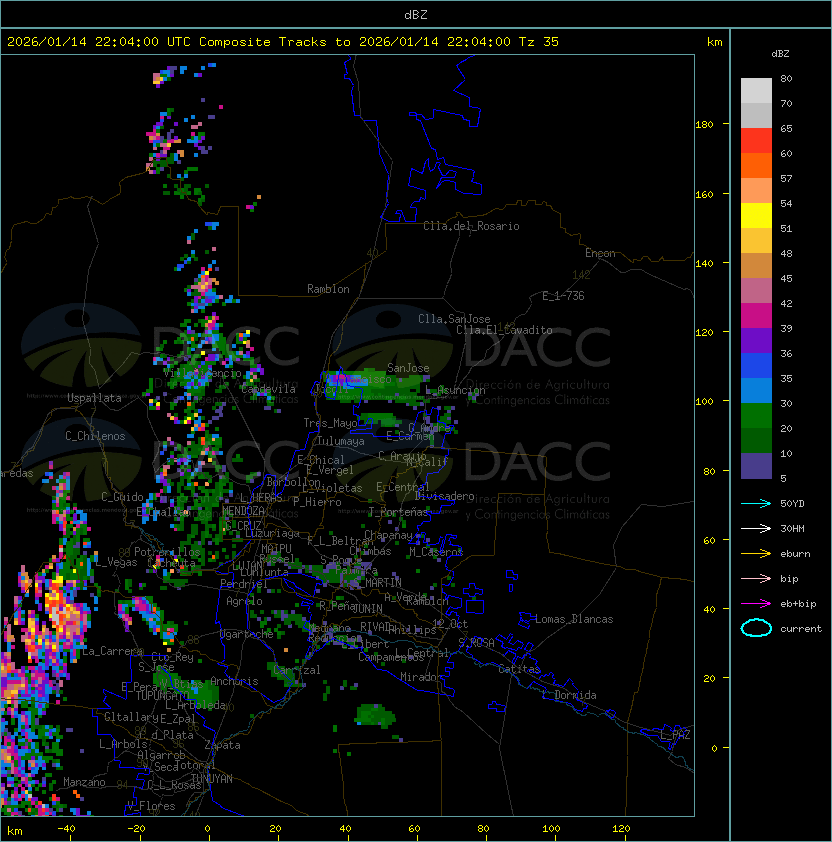Screen dimensions: 832x842
Task: Click the 'C_Guido' map label
Action: tap(122, 497)
